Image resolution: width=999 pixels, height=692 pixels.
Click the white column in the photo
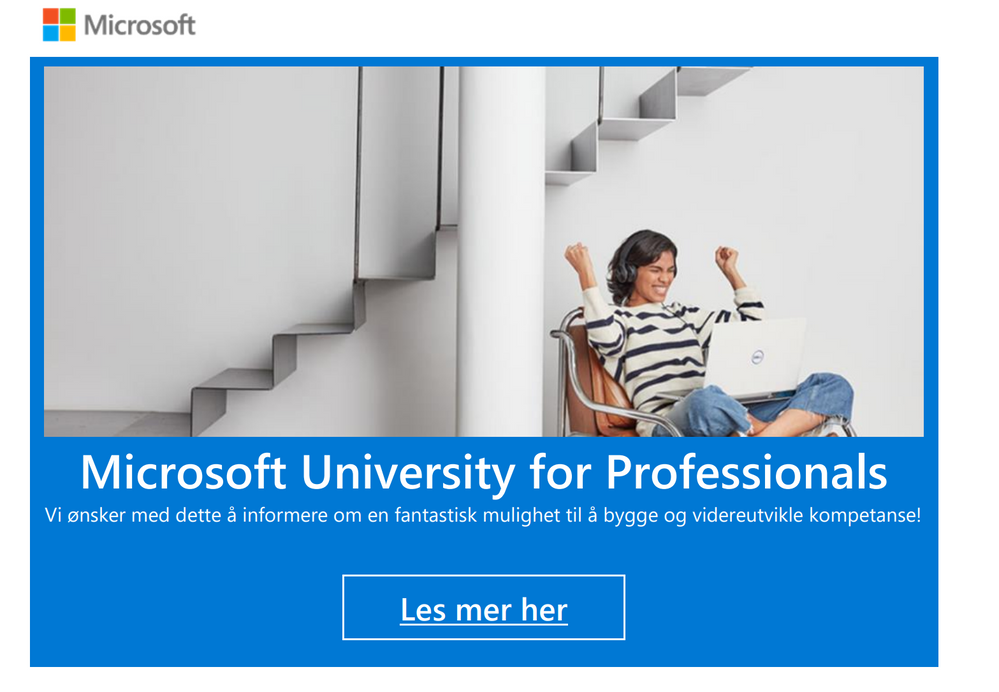click(x=500, y=250)
